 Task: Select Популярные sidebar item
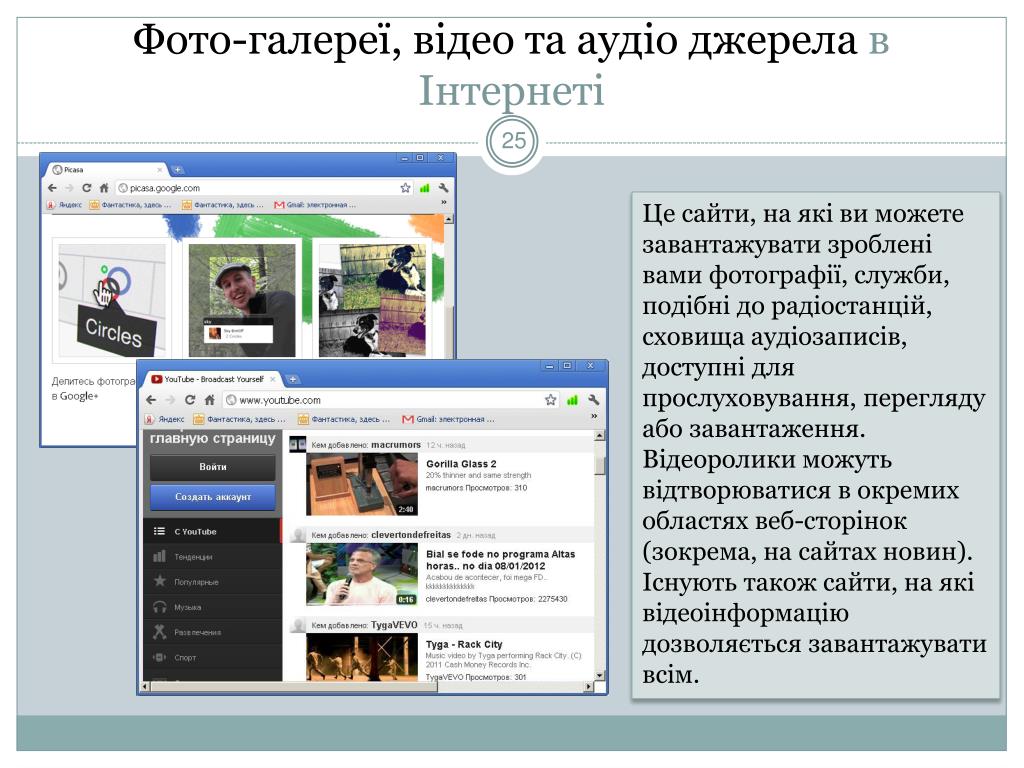213,582
